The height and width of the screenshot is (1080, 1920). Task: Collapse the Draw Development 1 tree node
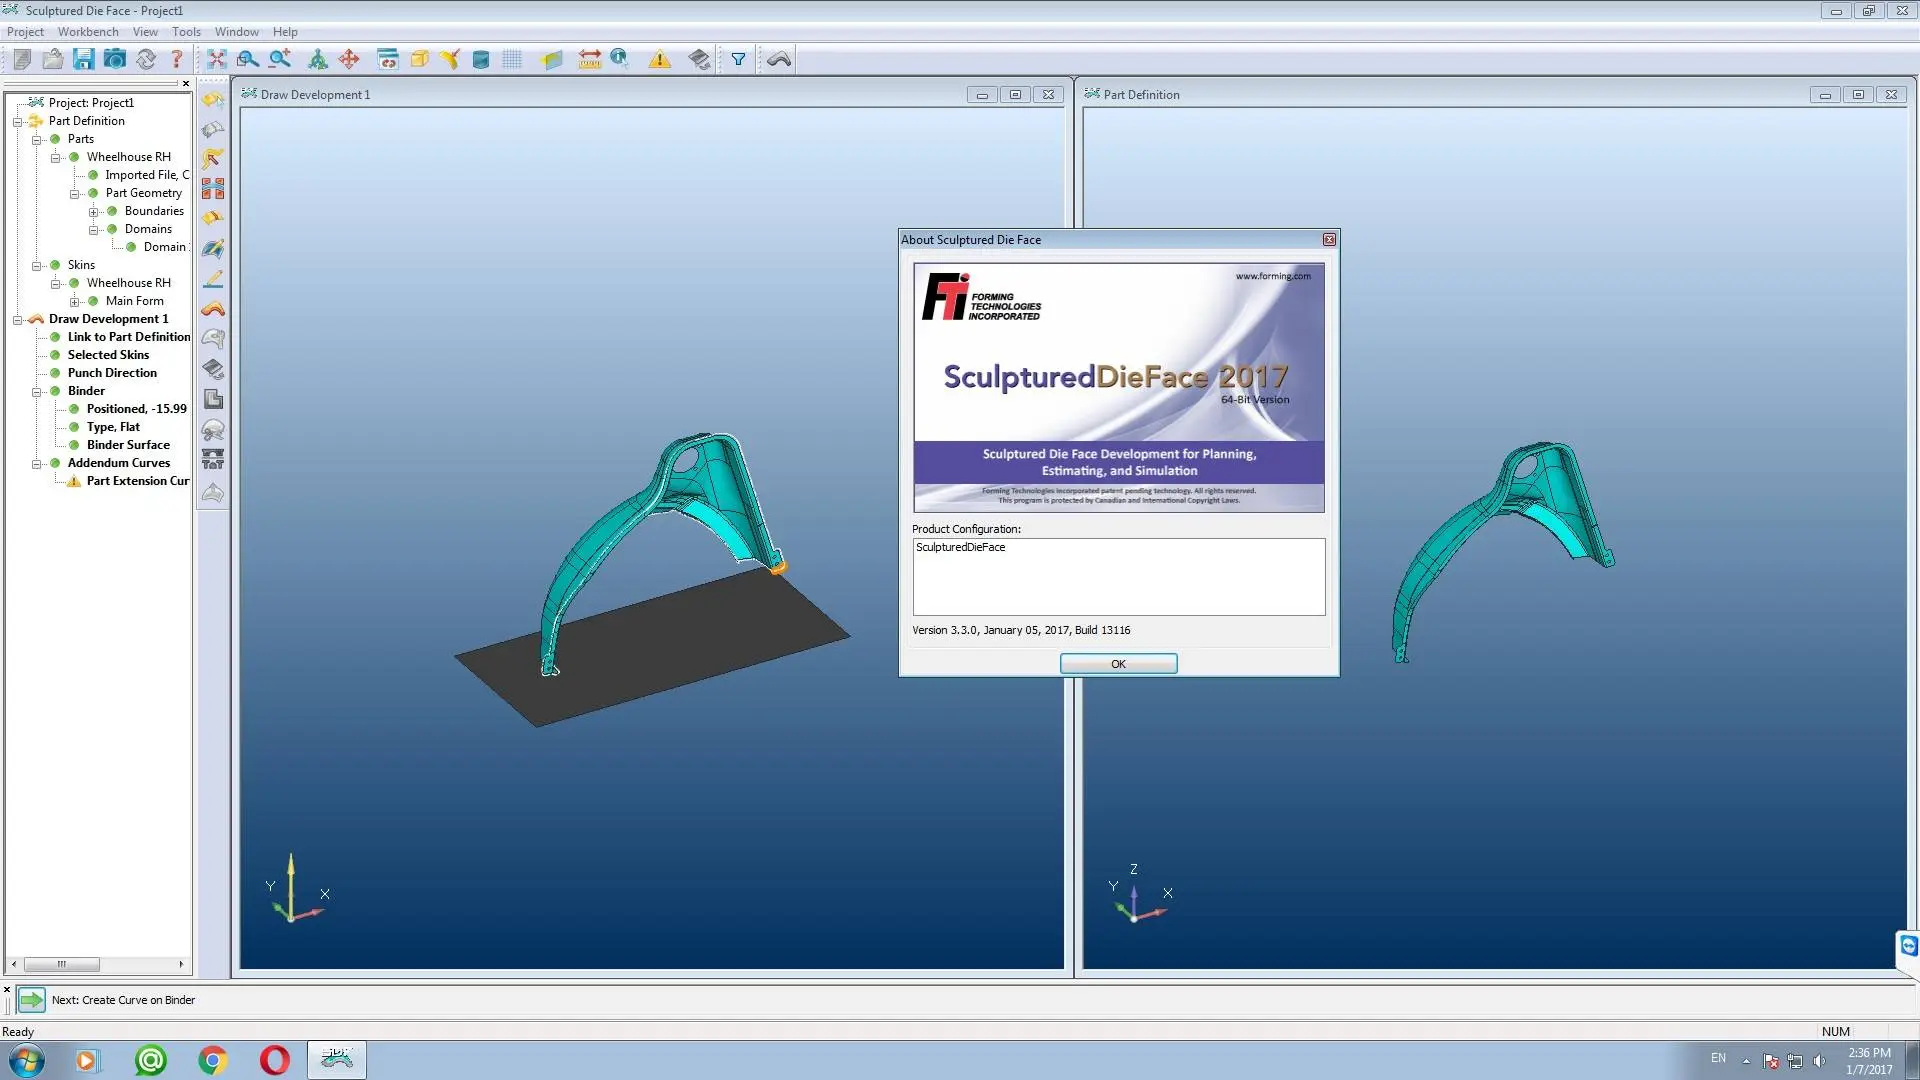click(x=17, y=320)
